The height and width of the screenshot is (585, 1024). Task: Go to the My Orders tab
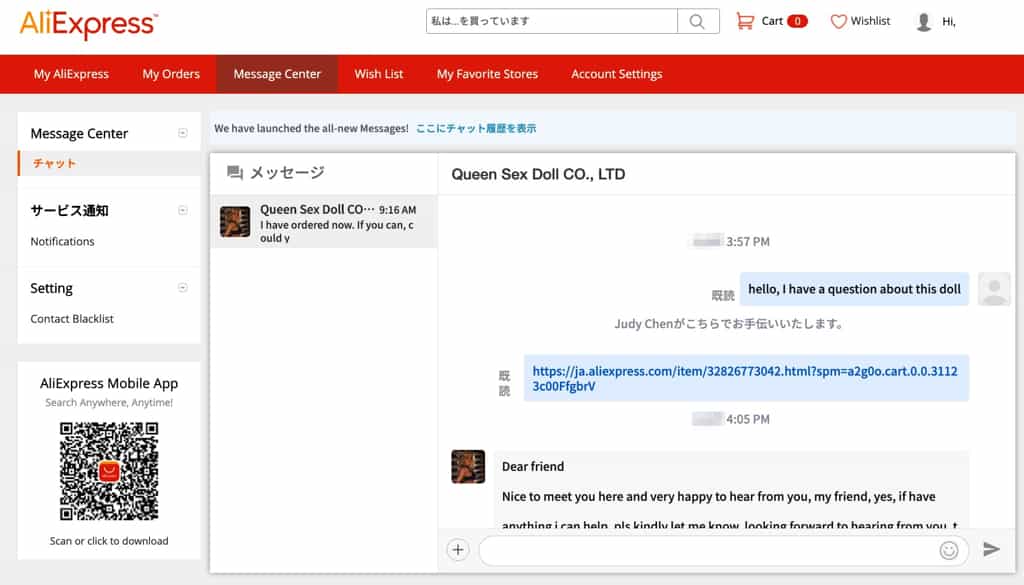(171, 74)
